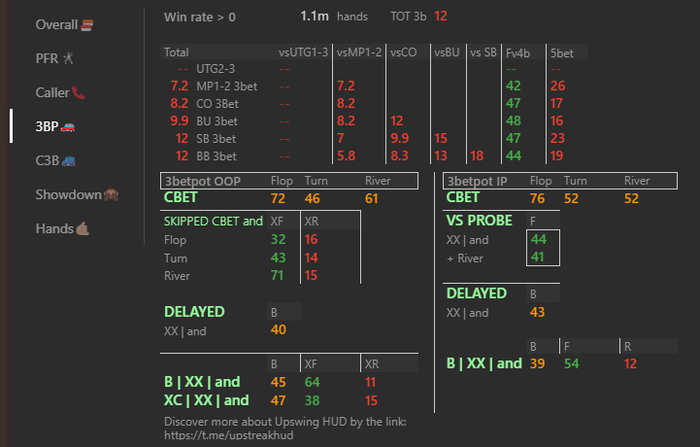Select the vsMP1-2 column header
The width and height of the screenshot is (700, 447).
click(359, 53)
